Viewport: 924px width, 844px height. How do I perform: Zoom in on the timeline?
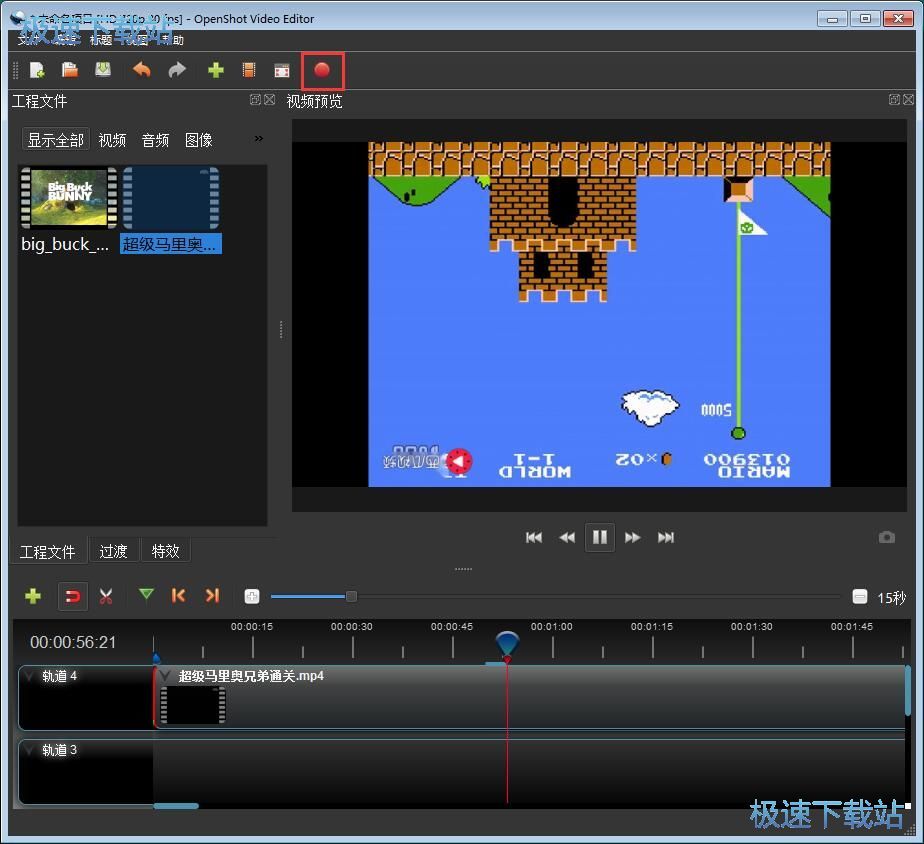tap(252, 596)
